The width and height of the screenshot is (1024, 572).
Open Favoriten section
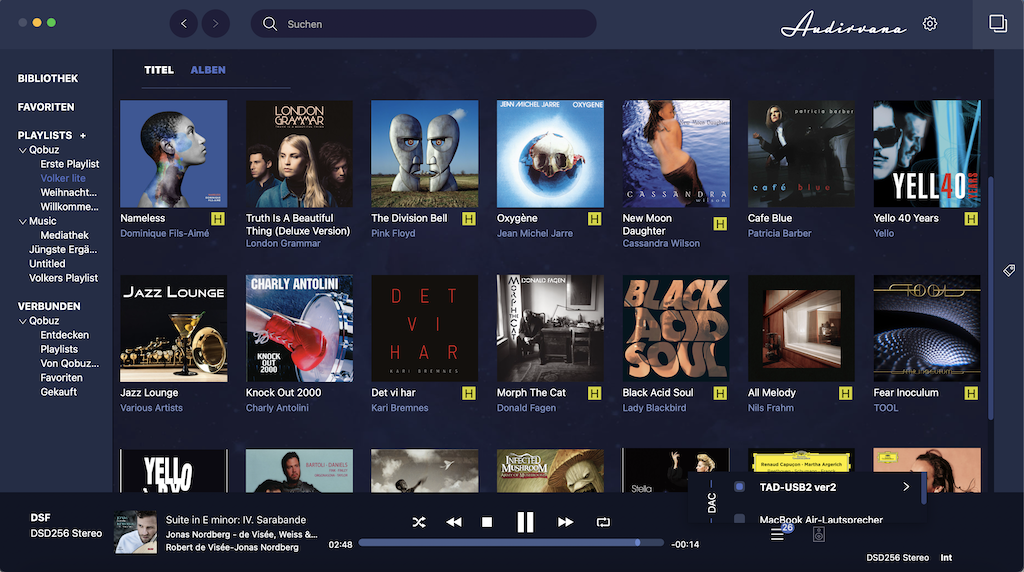46,107
